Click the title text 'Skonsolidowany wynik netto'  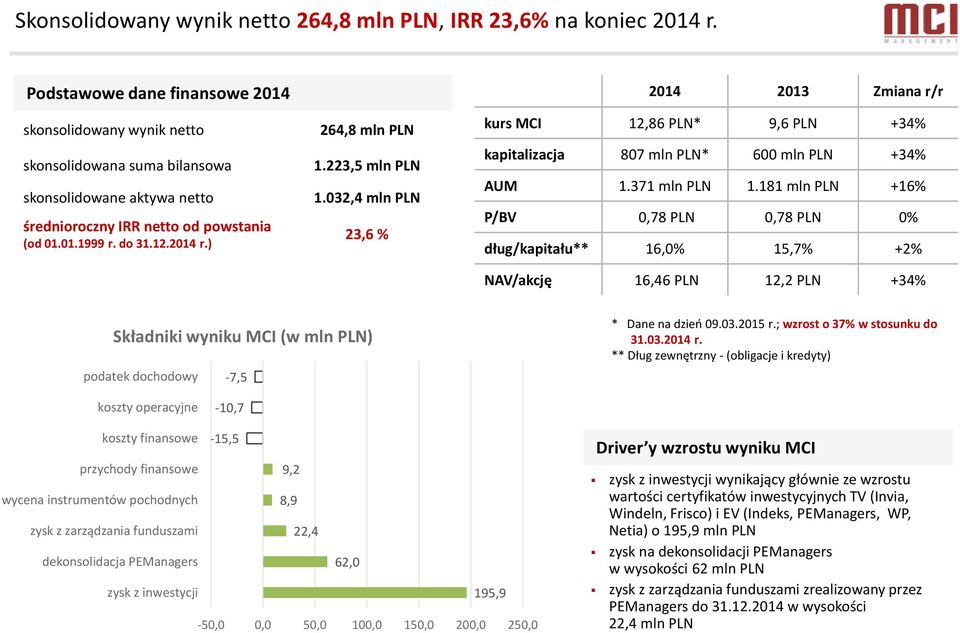pyautogui.click(x=152, y=21)
